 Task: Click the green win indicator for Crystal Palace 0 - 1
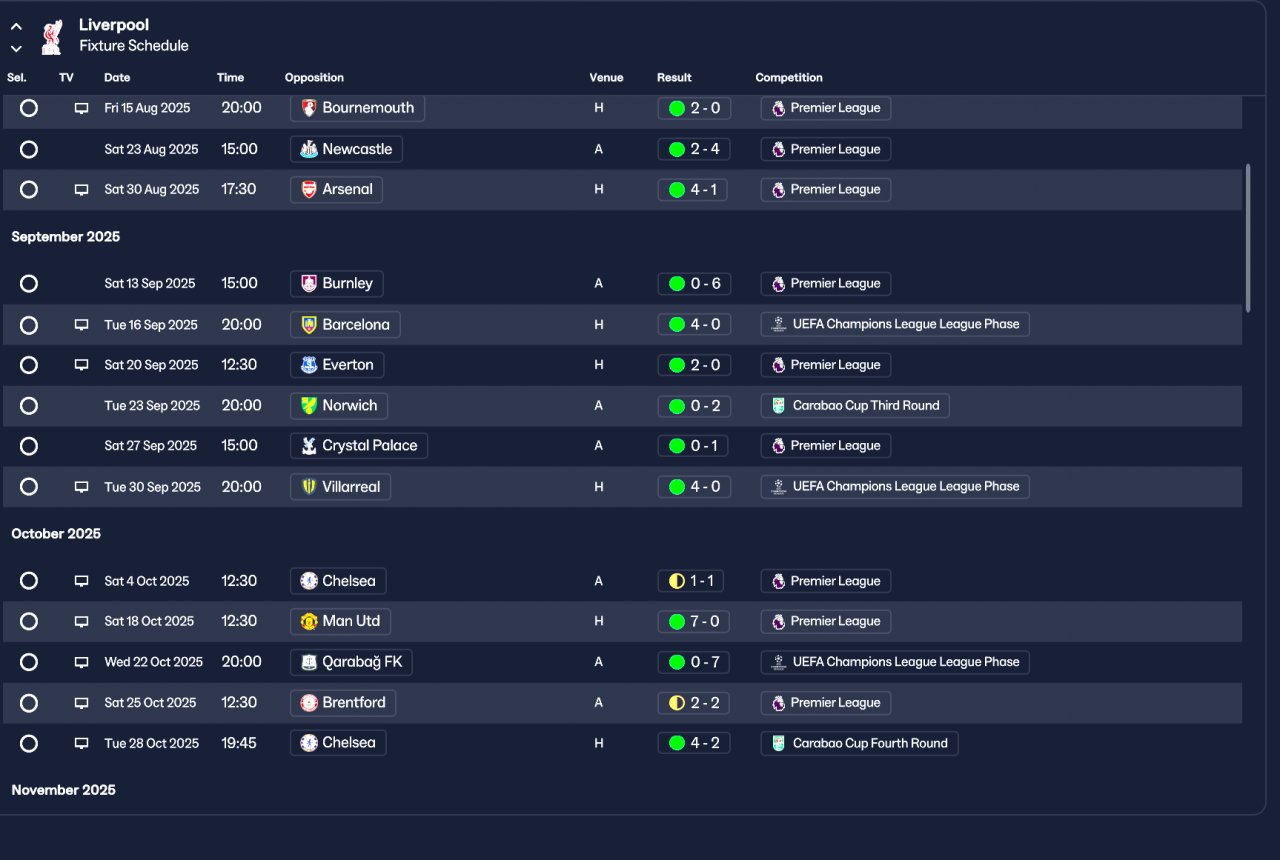[677, 446]
